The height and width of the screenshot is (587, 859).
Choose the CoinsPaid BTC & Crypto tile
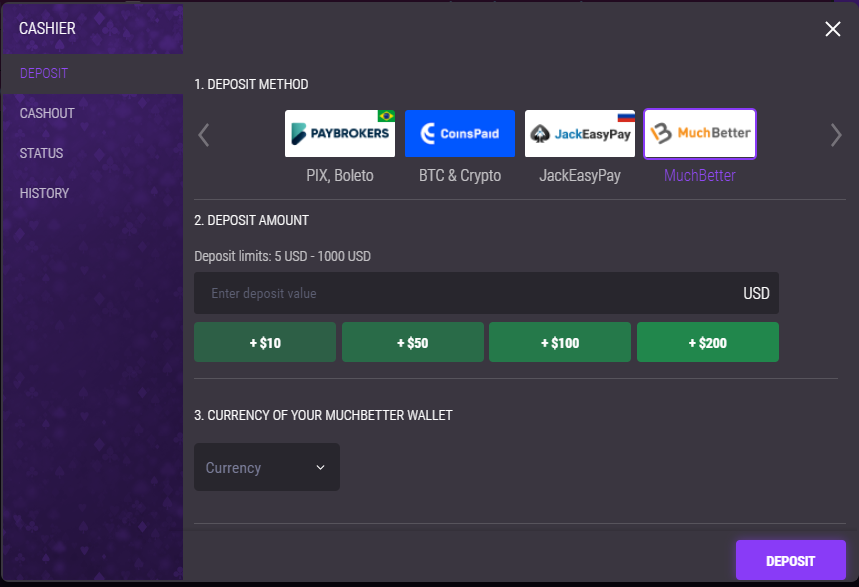click(x=460, y=134)
